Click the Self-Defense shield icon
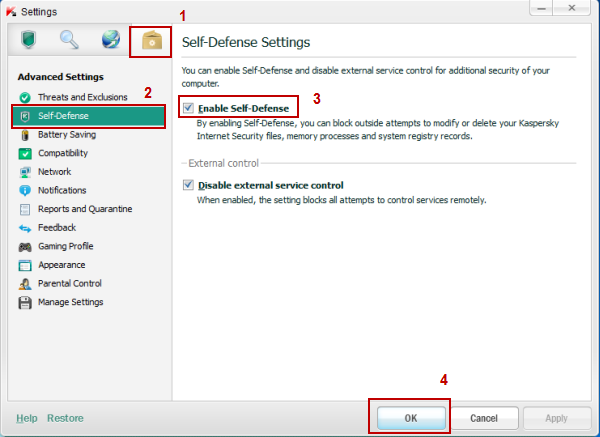 tap(25, 116)
